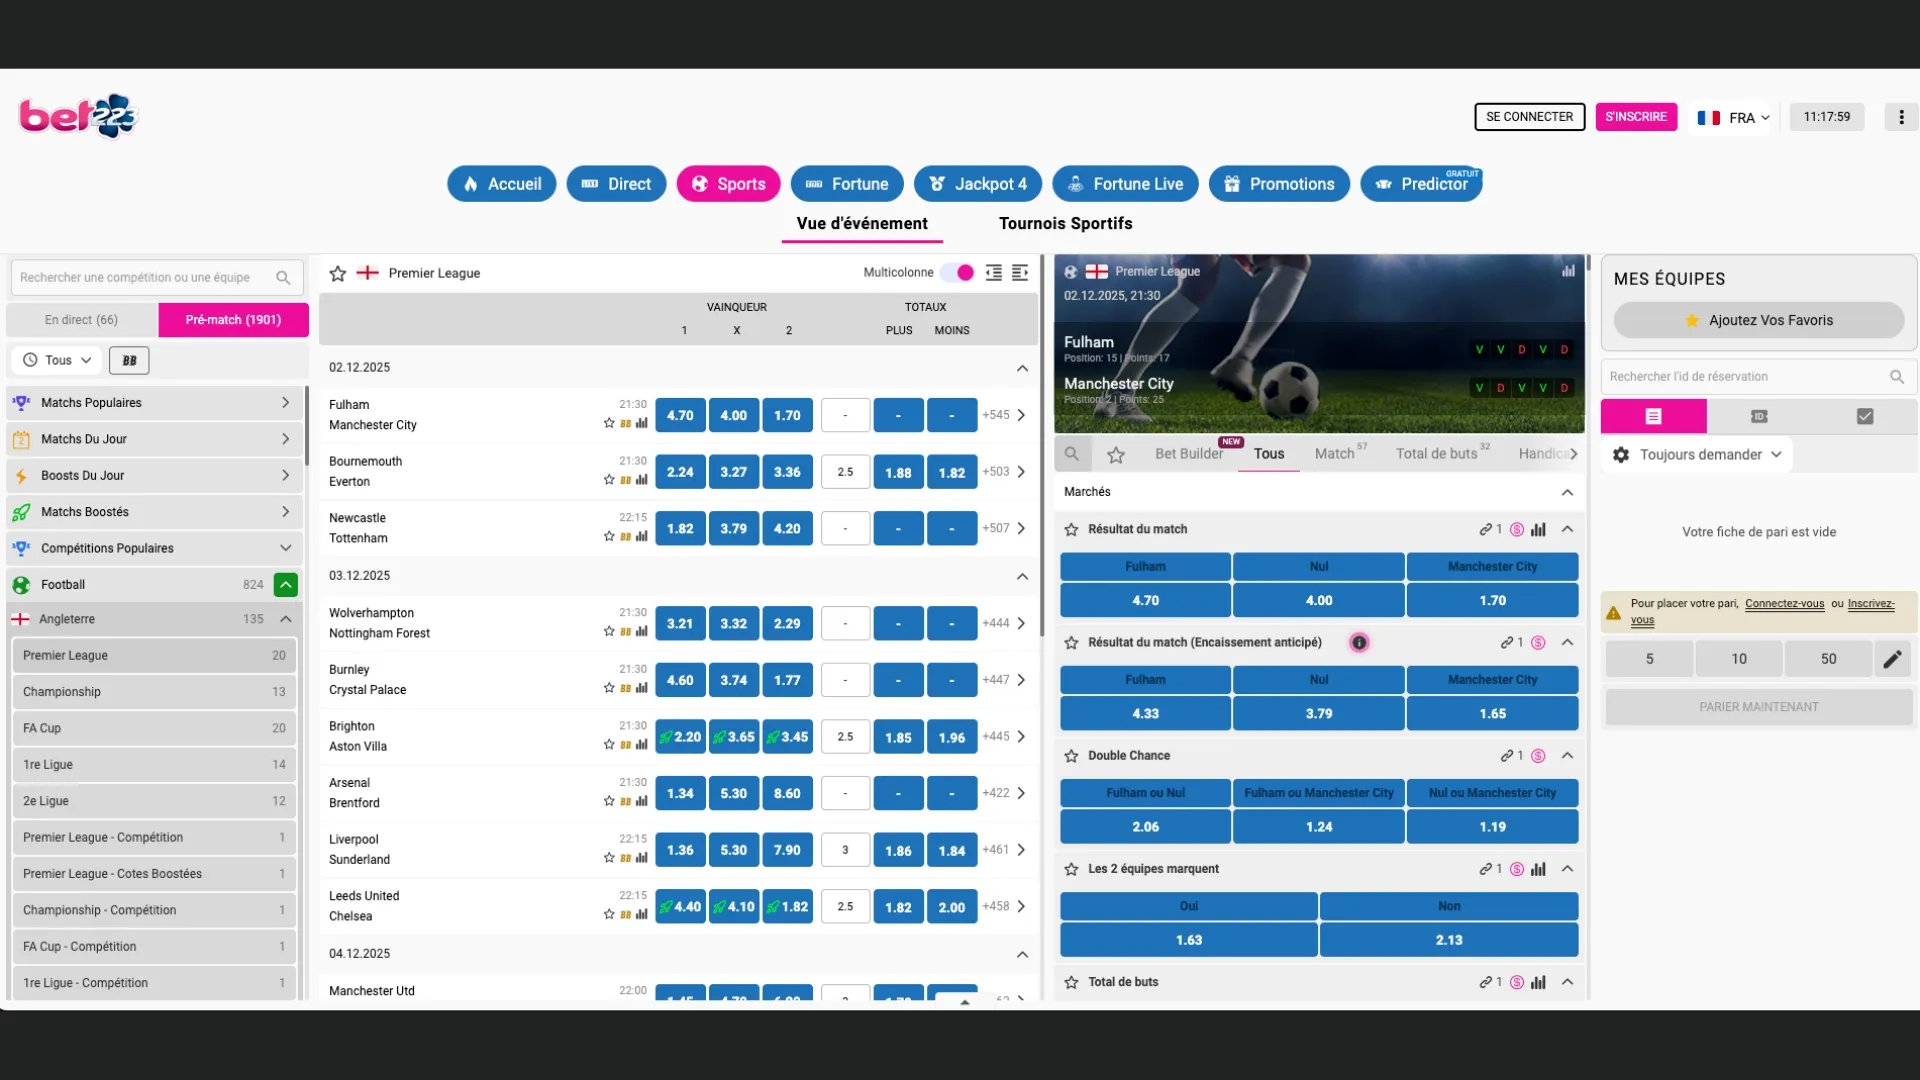Image resolution: width=1920 pixels, height=1080 pixels.
Task: Open the Toujours demander dropdown
Action: click(1700, 454)
